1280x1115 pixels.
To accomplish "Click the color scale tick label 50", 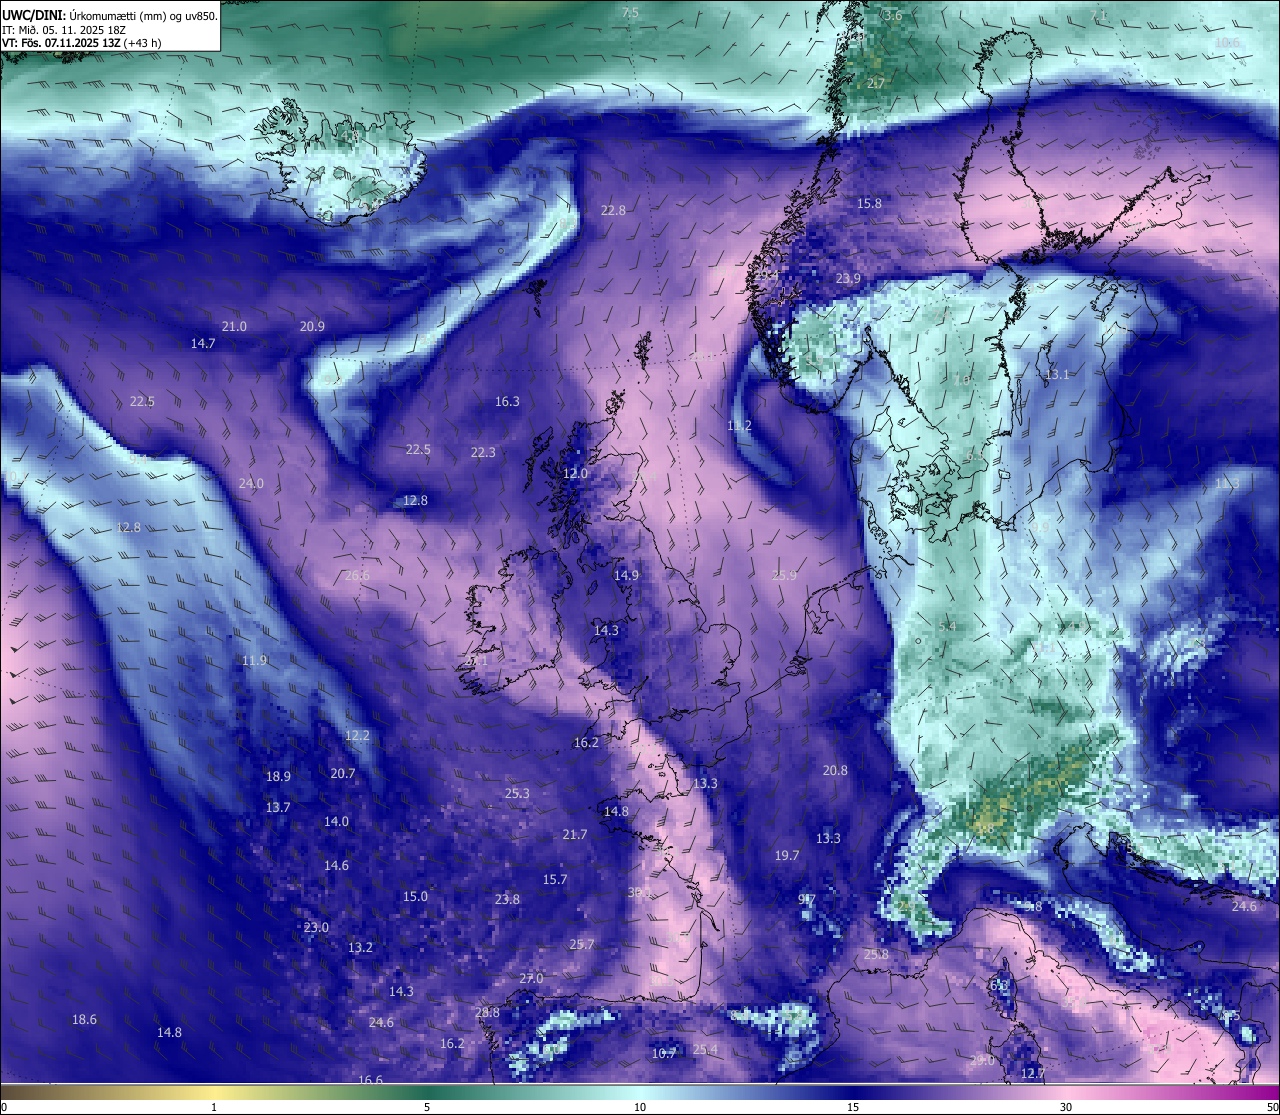I will coord(1272,1107).
